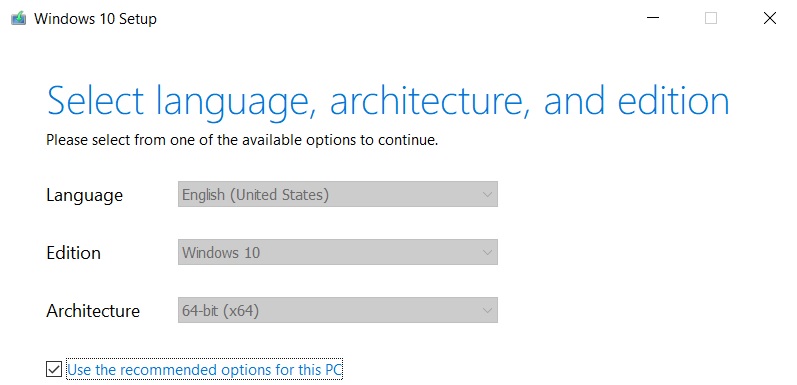Click the 'Please select from one of the available options' text
797x385 pixels.
pos(242,140)
